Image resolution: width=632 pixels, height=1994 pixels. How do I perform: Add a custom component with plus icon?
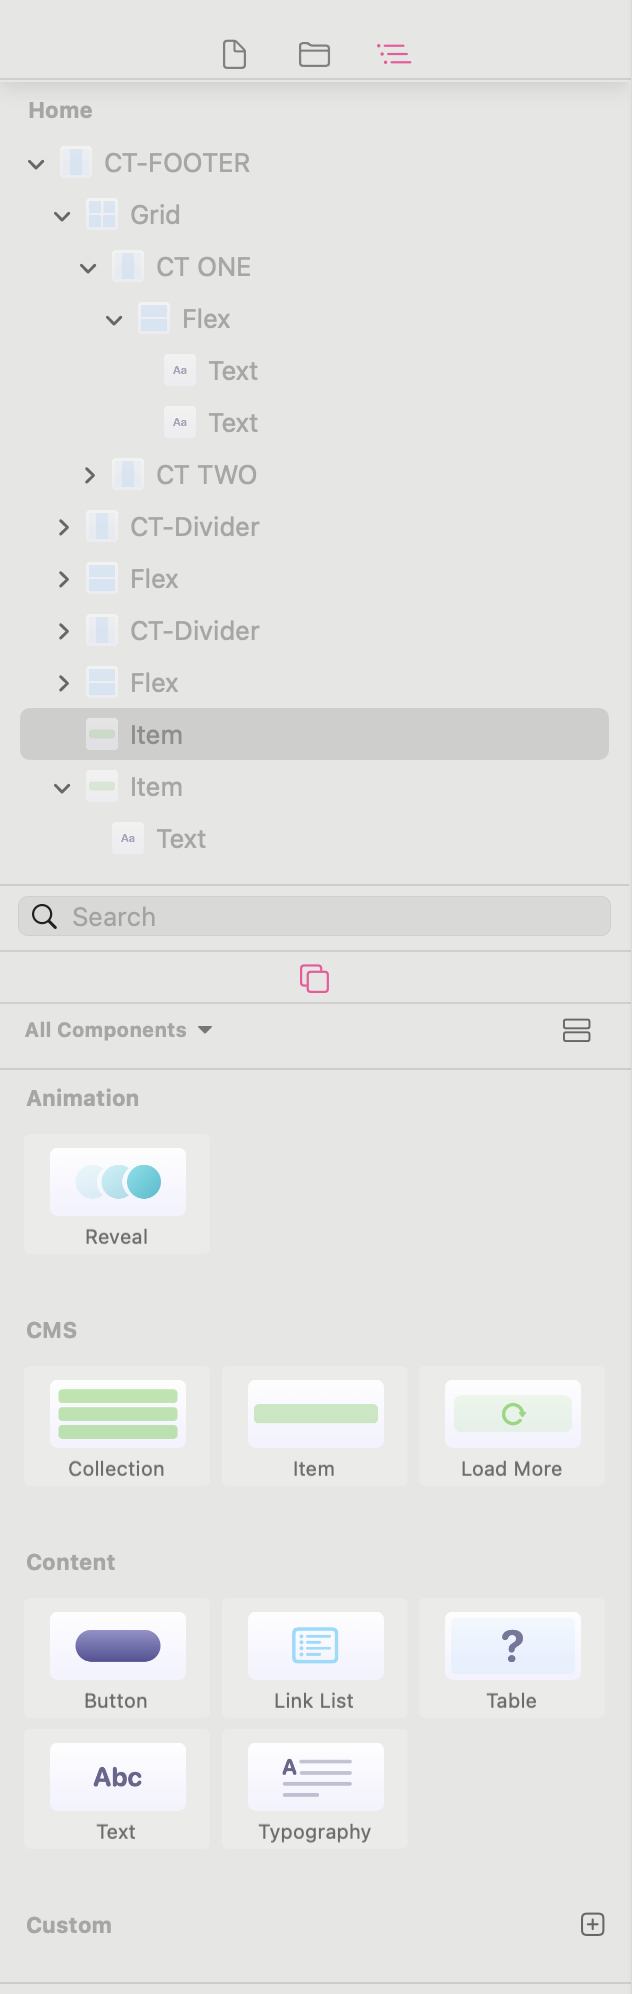coord(592,1925)
